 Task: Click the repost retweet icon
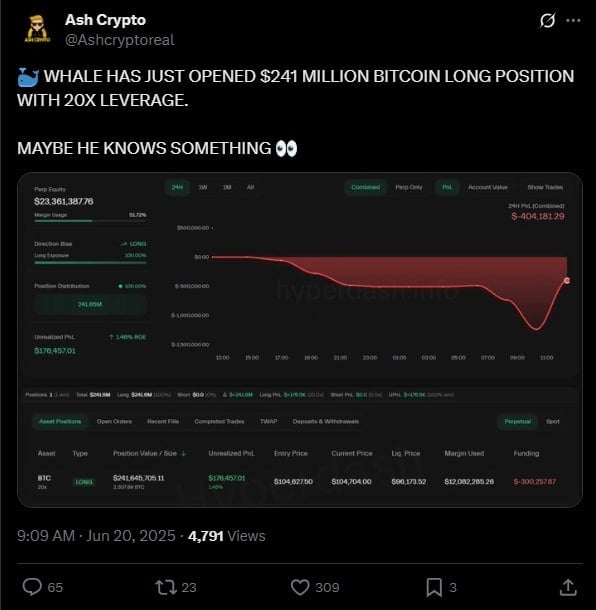click(x=166, y=587)
